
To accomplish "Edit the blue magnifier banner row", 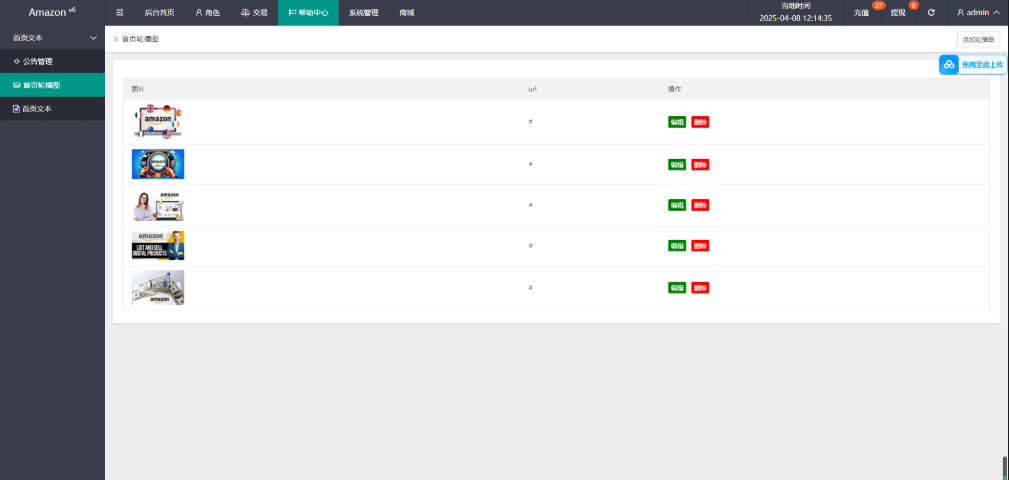I will click(x=677, y=165).
